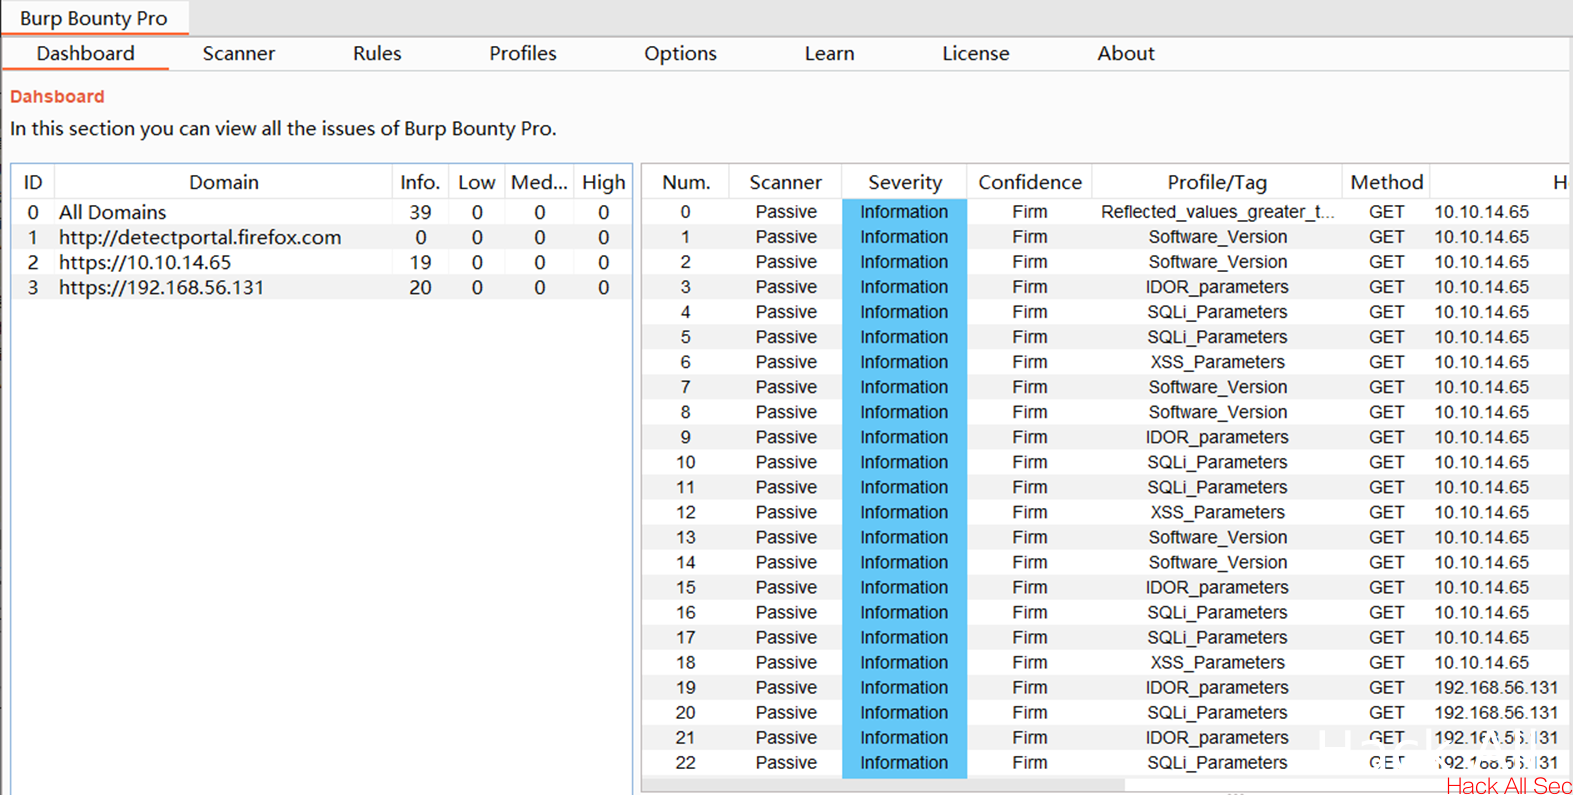1573x795 pixels.
Task: Click host 10.10.14.65 in issue row 15
Action: pyautogui.click(x=1481, y=587)
